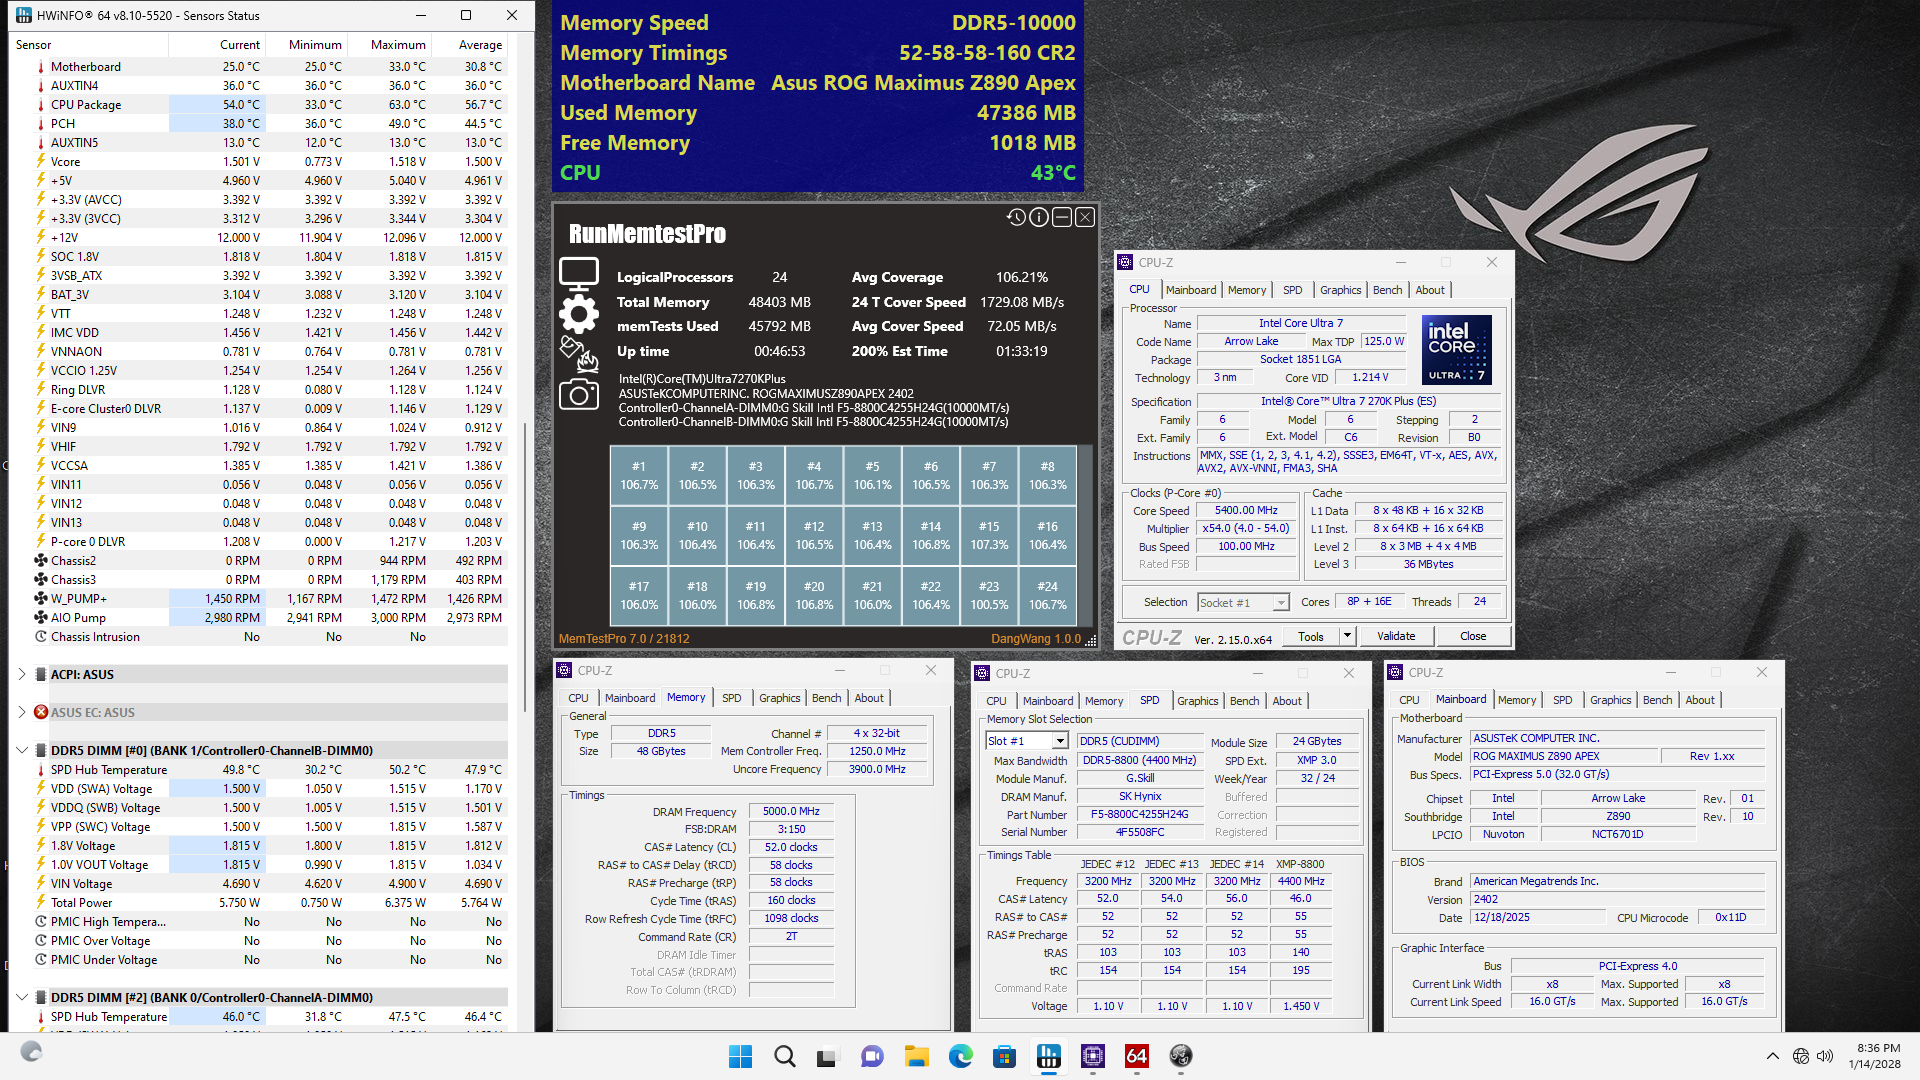Click the Tools button in CPU-Z
The height and width of the screenshot is (1080, 1920).
1311,635
